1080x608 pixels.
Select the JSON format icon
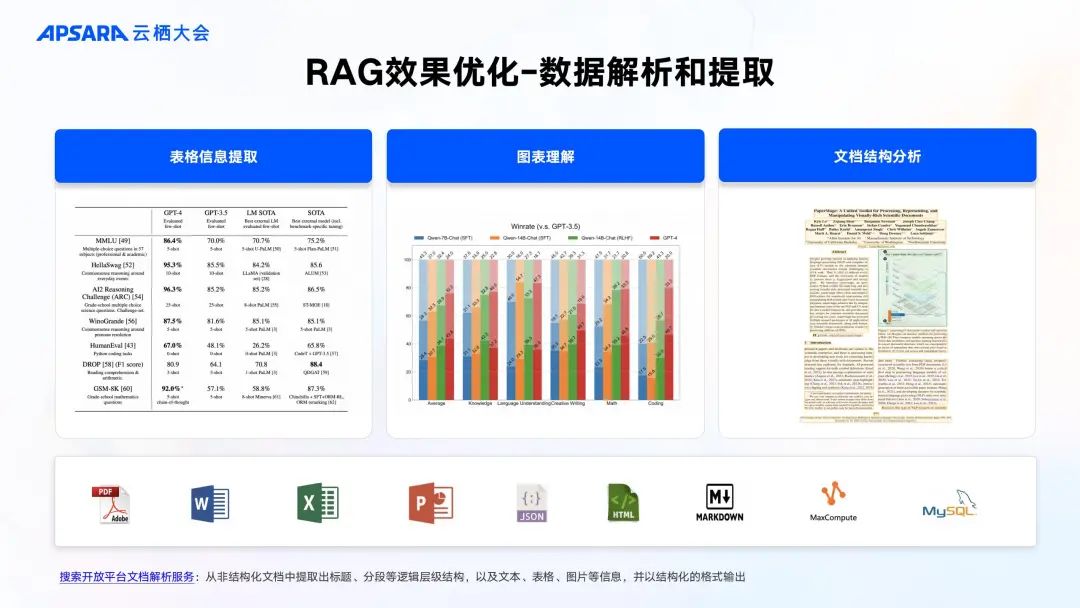[530, 503]
